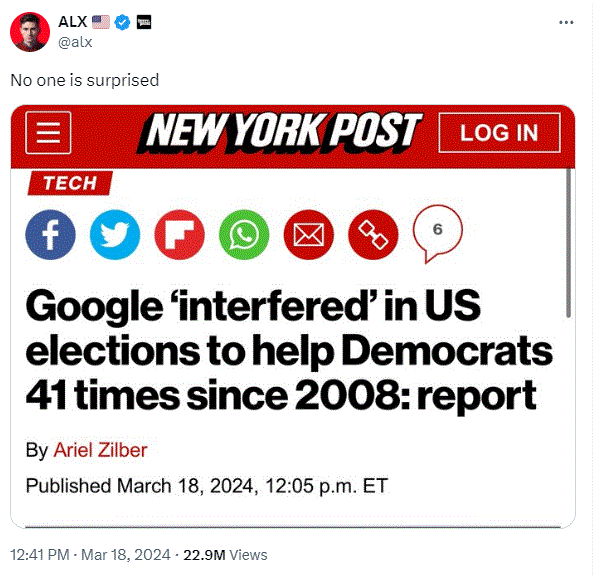Viewport: 594px width, 576px height.
Task: Copy article link with chain icon
Action: 373,235
